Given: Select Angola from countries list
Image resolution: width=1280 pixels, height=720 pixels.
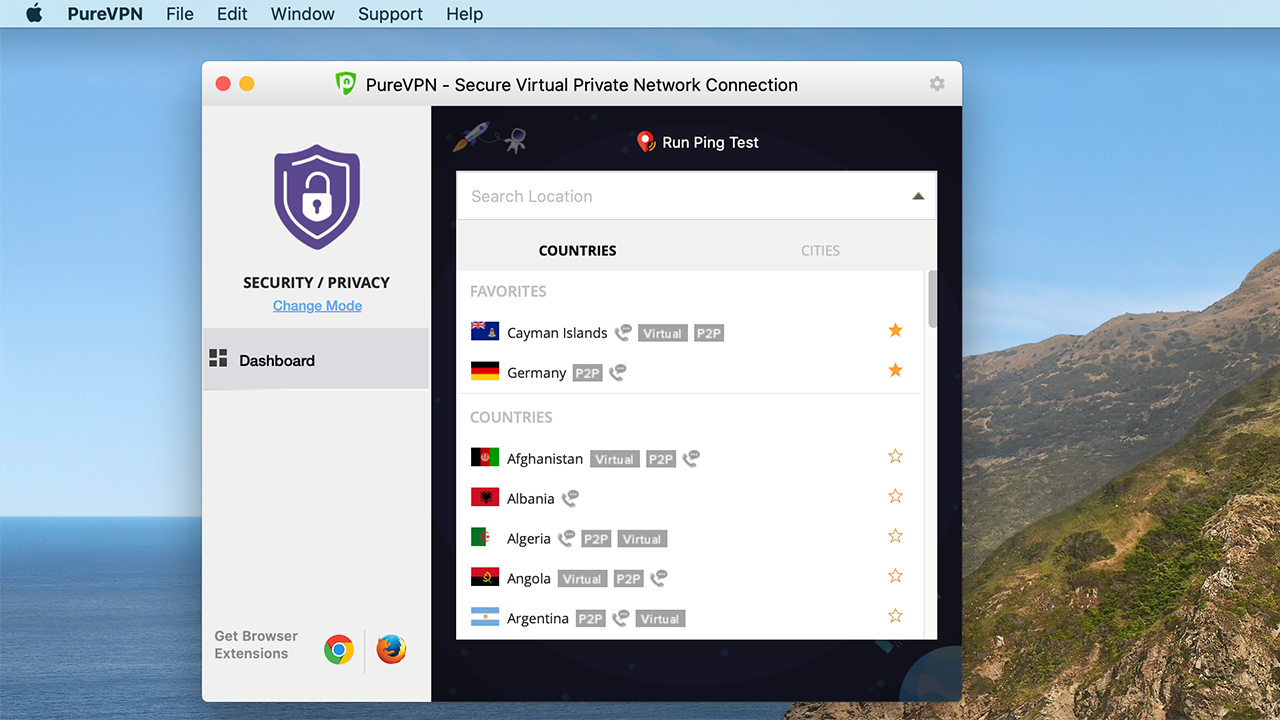Looking at the screenshot, I should pos(528,579).
